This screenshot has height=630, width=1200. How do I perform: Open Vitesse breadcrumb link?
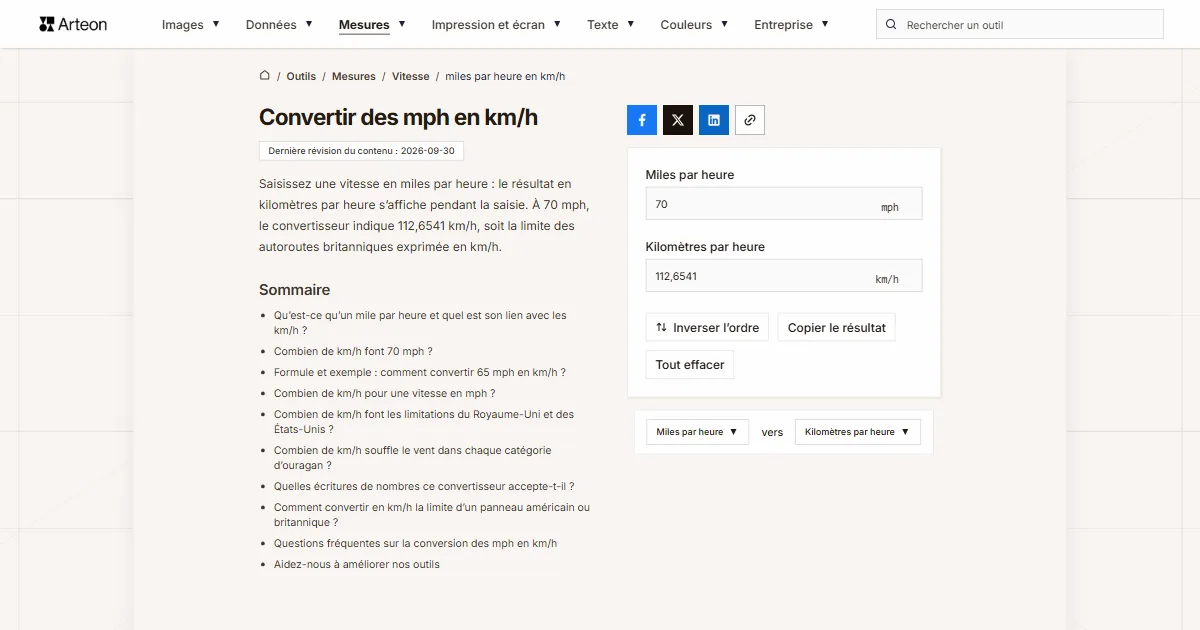[x=411, y=76]
